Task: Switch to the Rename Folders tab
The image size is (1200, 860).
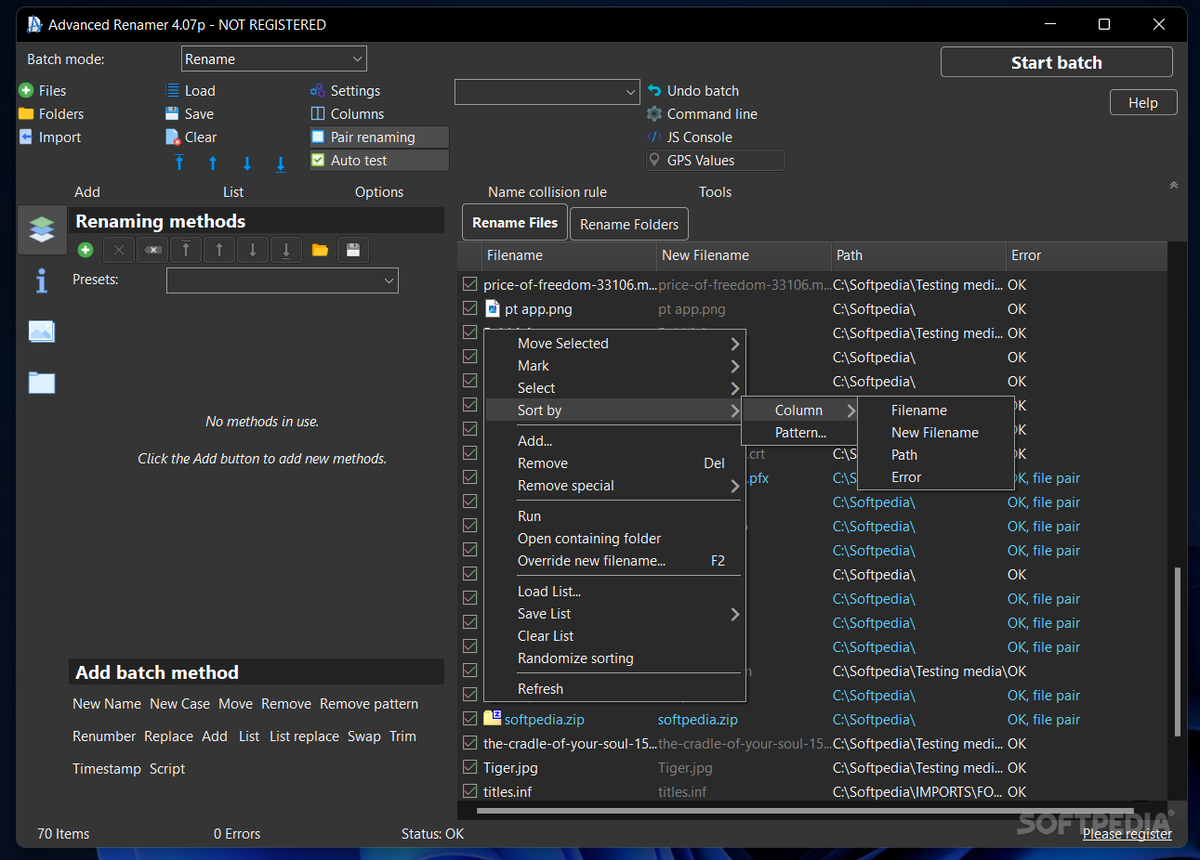Action: pyautogui.click(x=628, y=223)
